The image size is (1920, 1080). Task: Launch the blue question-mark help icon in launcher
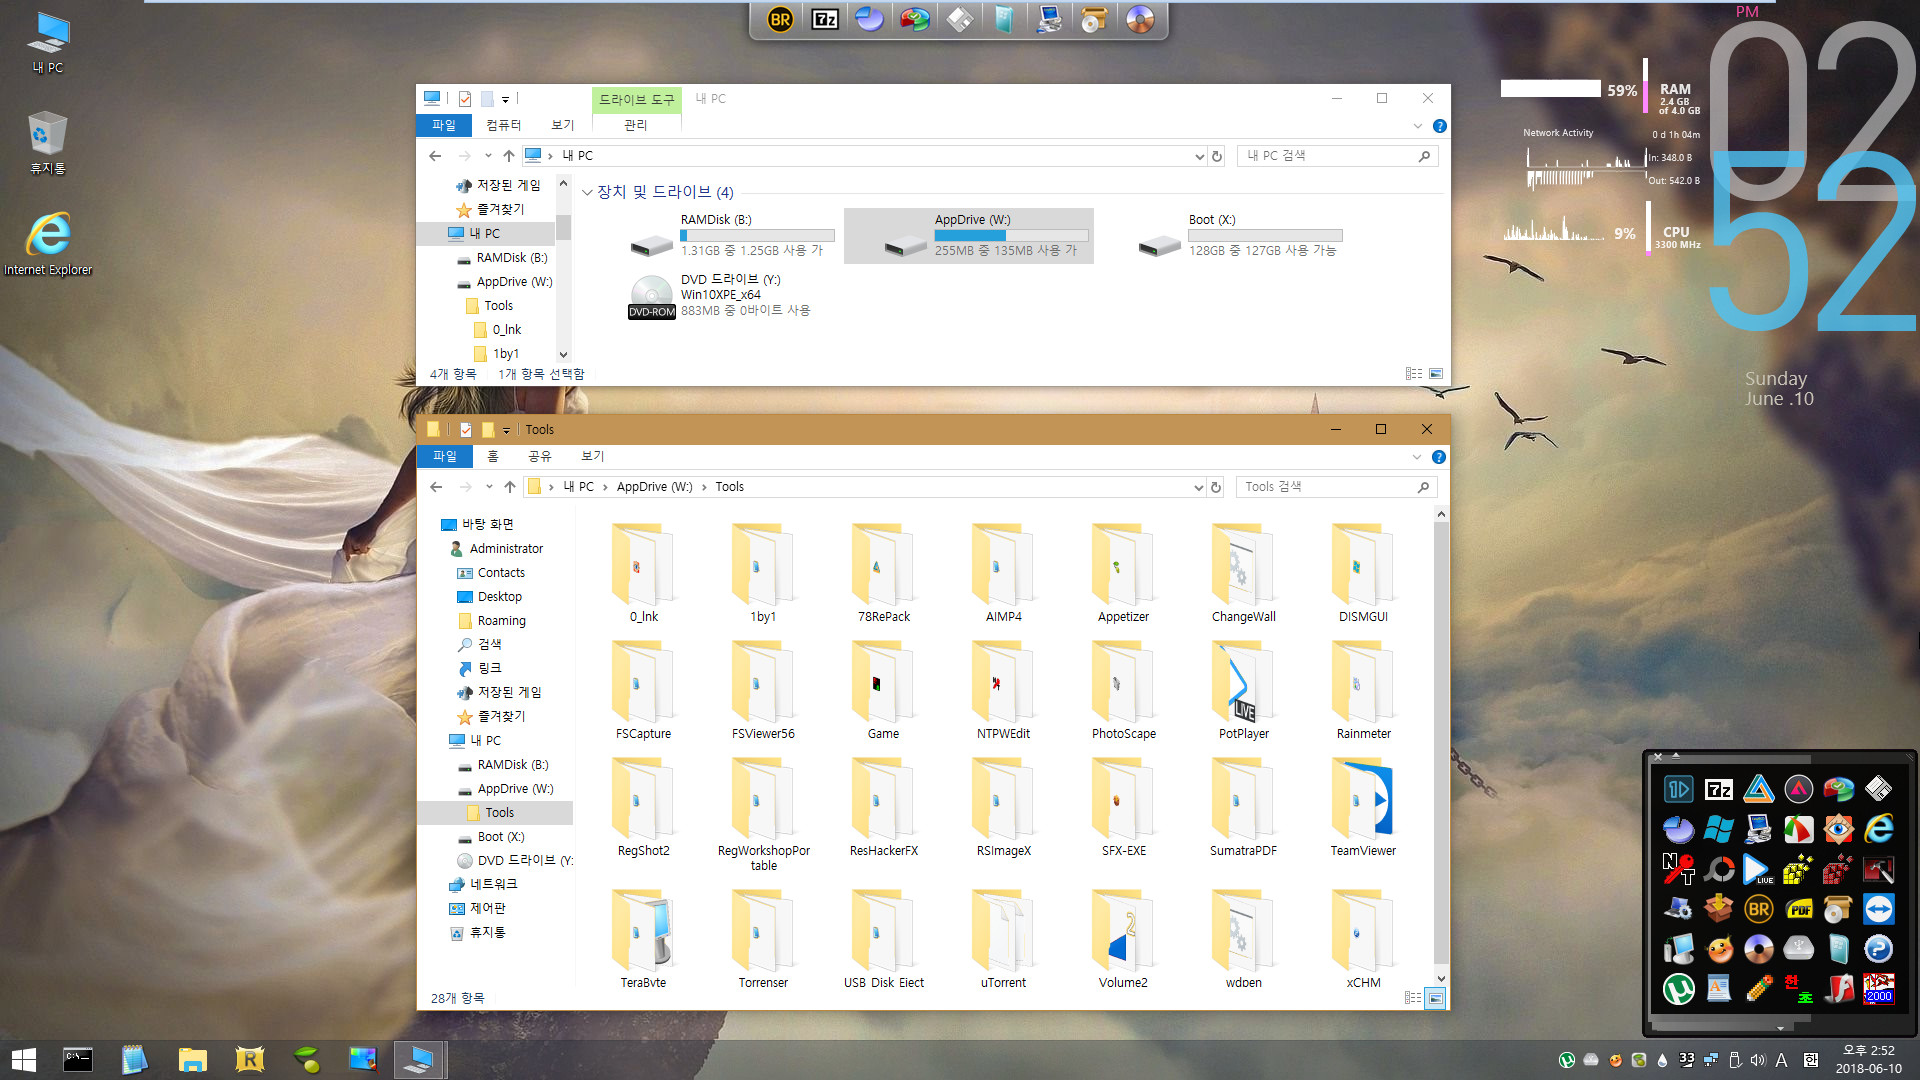(x=1878, y=949)
